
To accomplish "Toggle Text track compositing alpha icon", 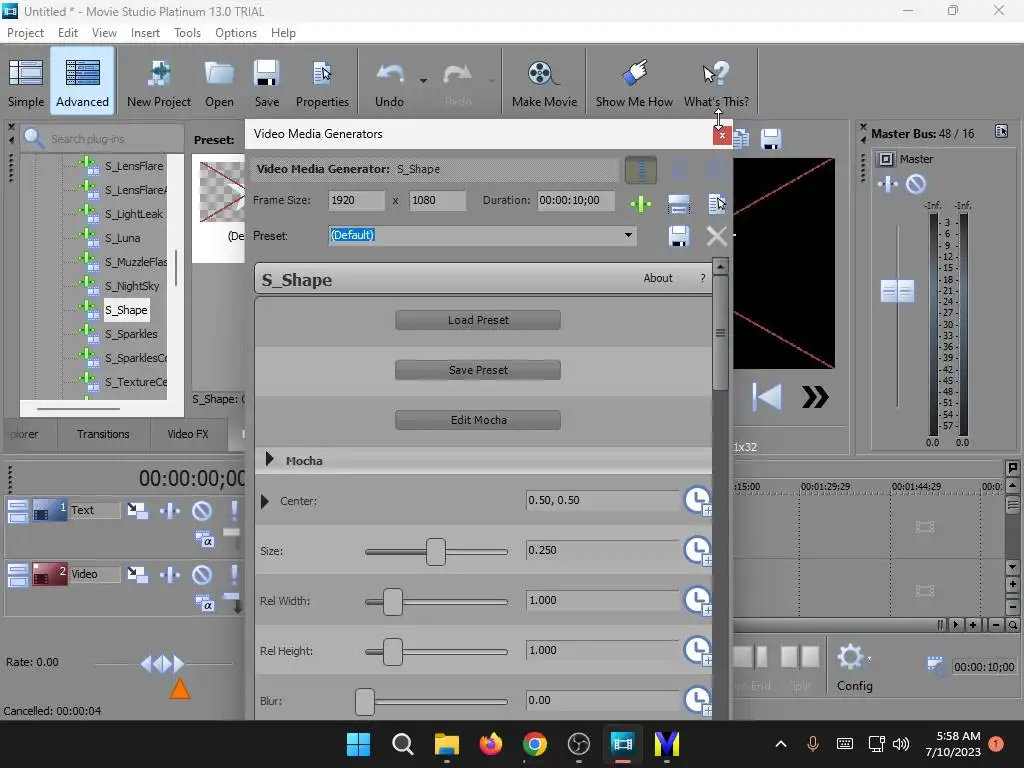I will click(204, 539).
